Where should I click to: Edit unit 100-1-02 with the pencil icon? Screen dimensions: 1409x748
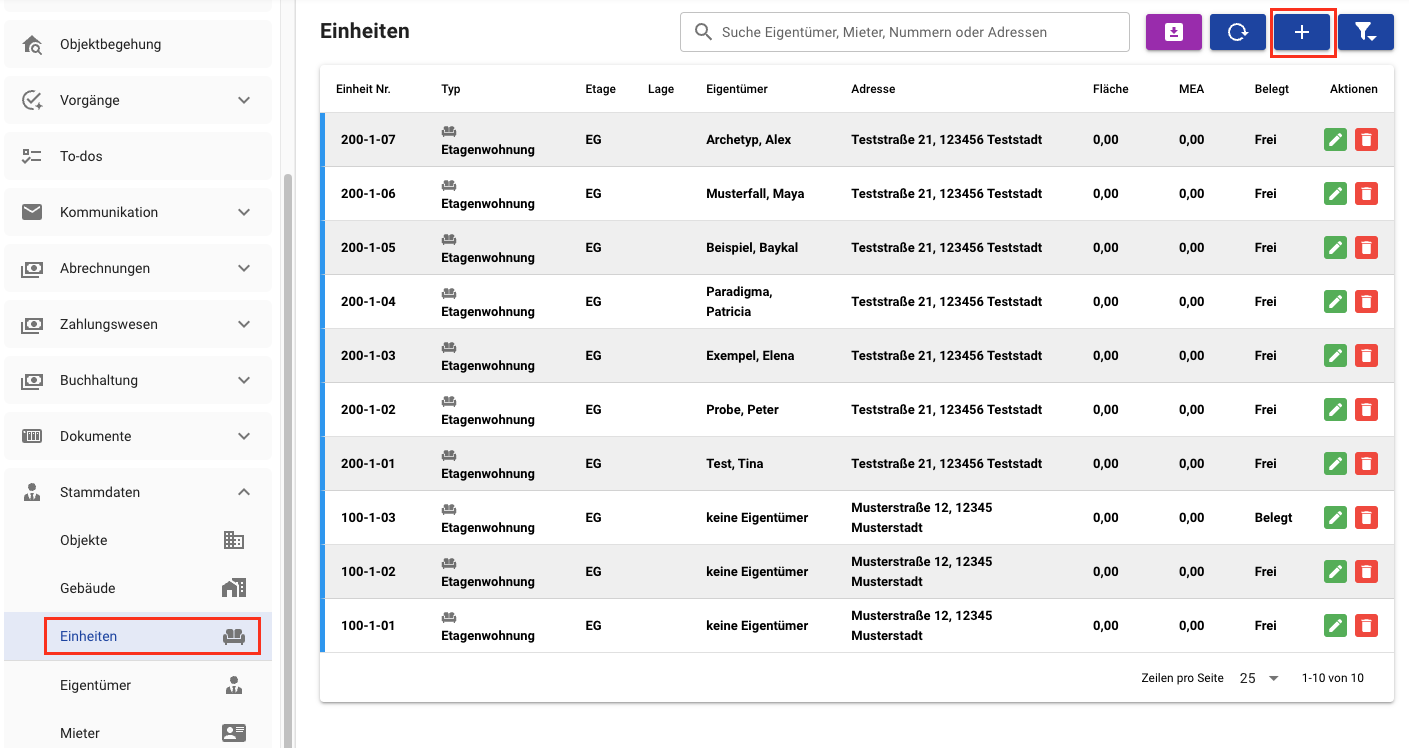(1335, 572)
